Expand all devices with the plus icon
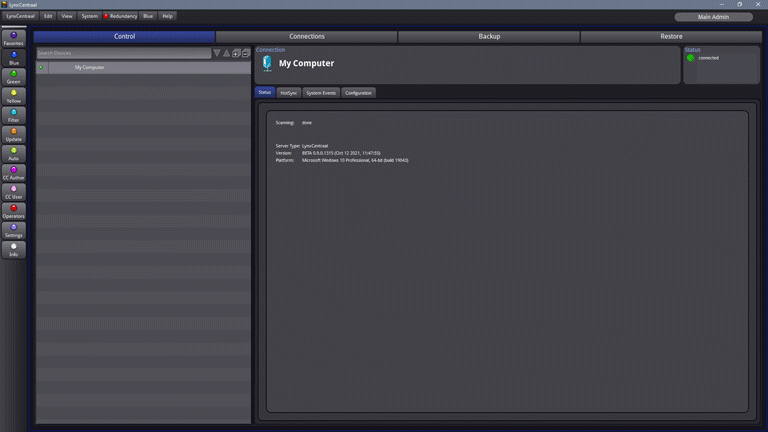The height and width of the screenshot is (432, 768). pos(236,53)
